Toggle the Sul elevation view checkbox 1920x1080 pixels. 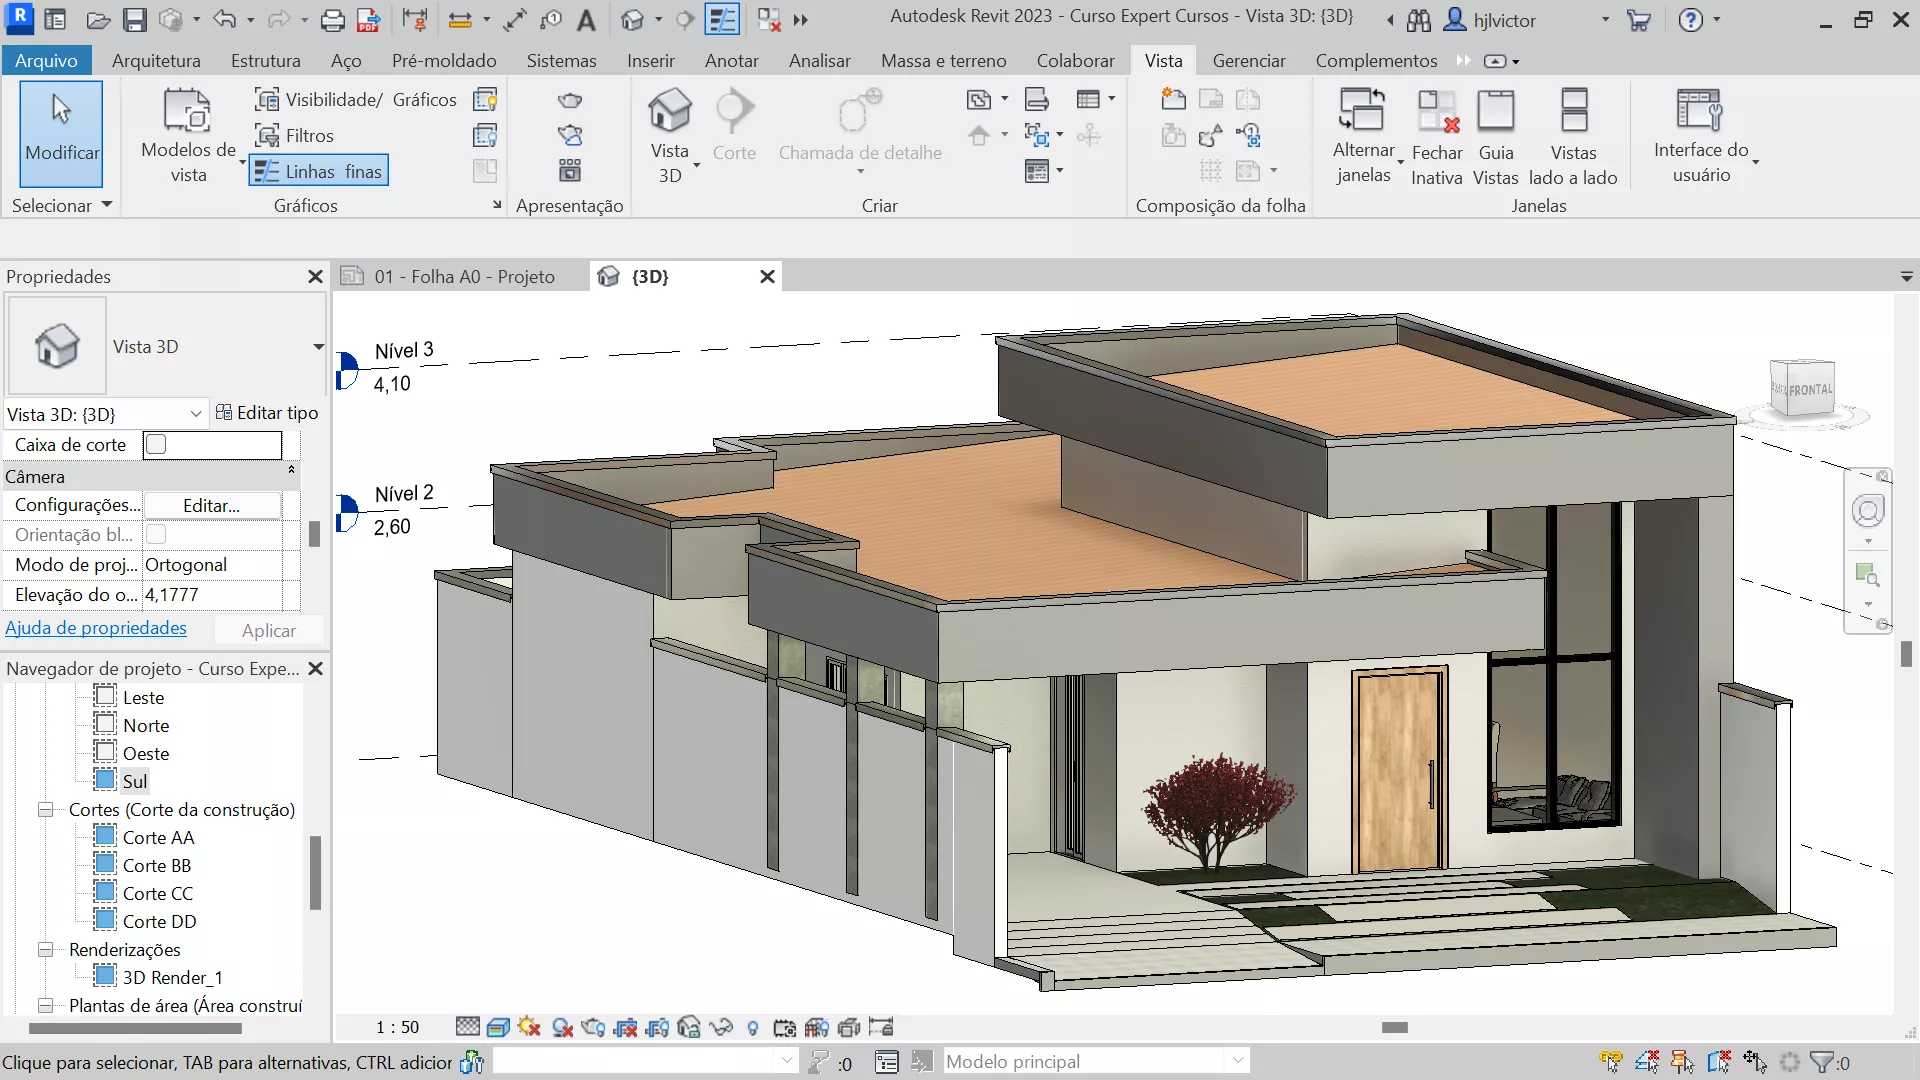tap(105, 780)
